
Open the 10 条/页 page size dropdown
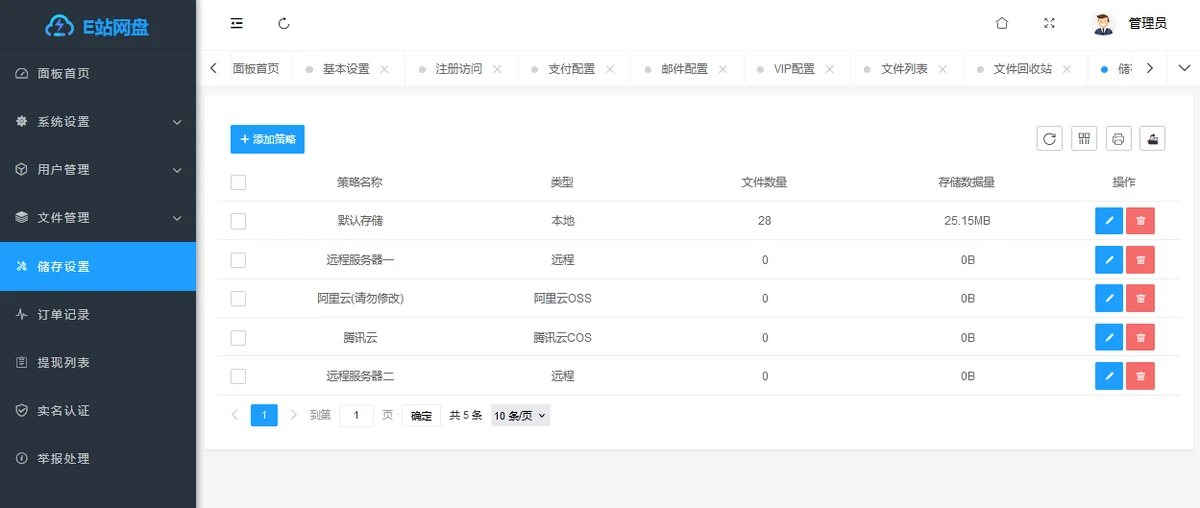(520, 415)
